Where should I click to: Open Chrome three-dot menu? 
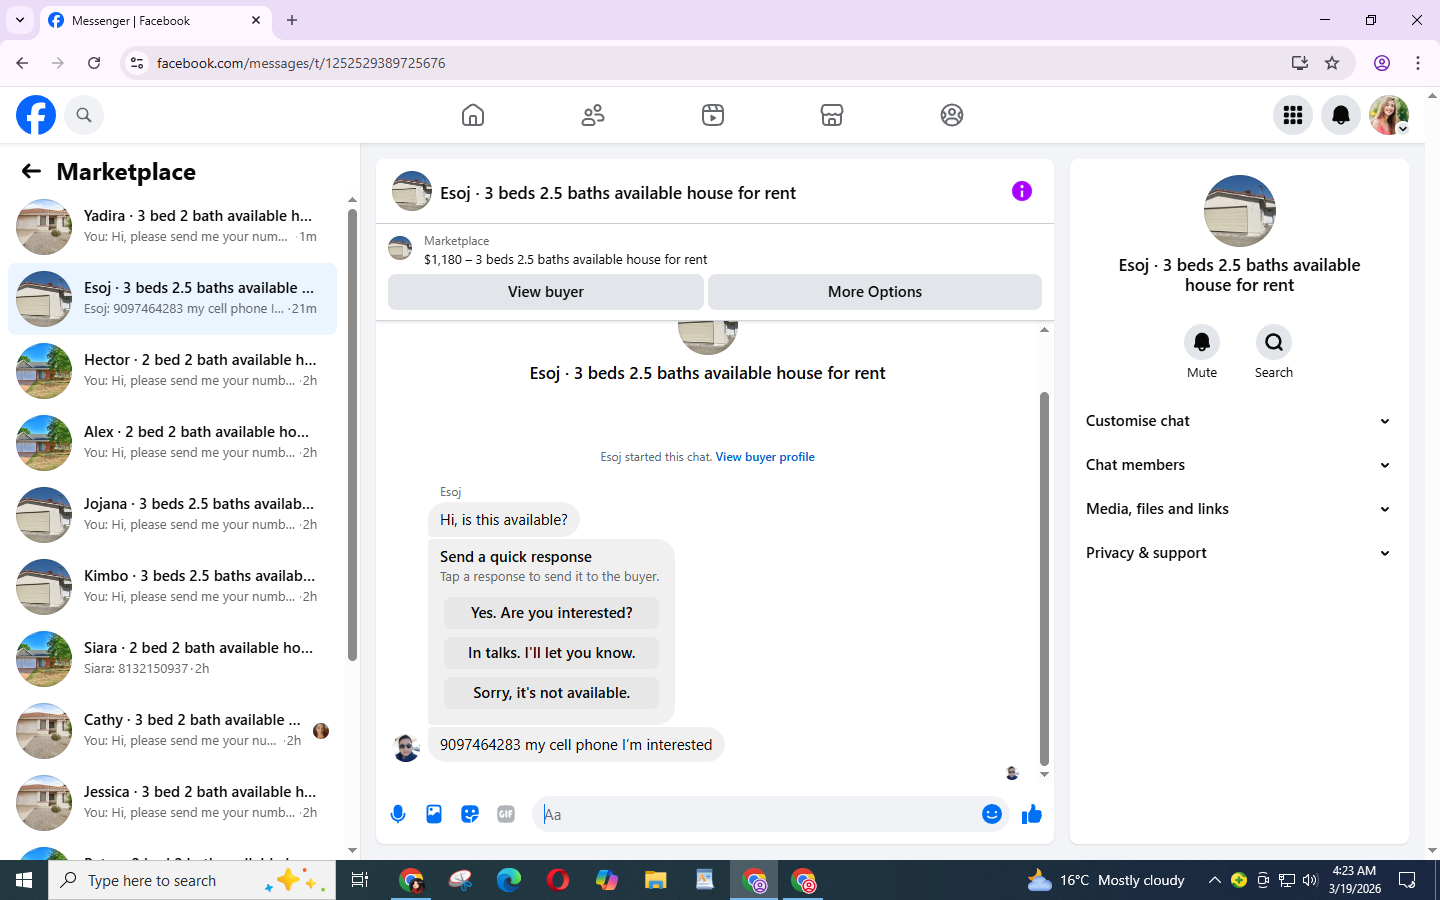tap(1418, 63)
